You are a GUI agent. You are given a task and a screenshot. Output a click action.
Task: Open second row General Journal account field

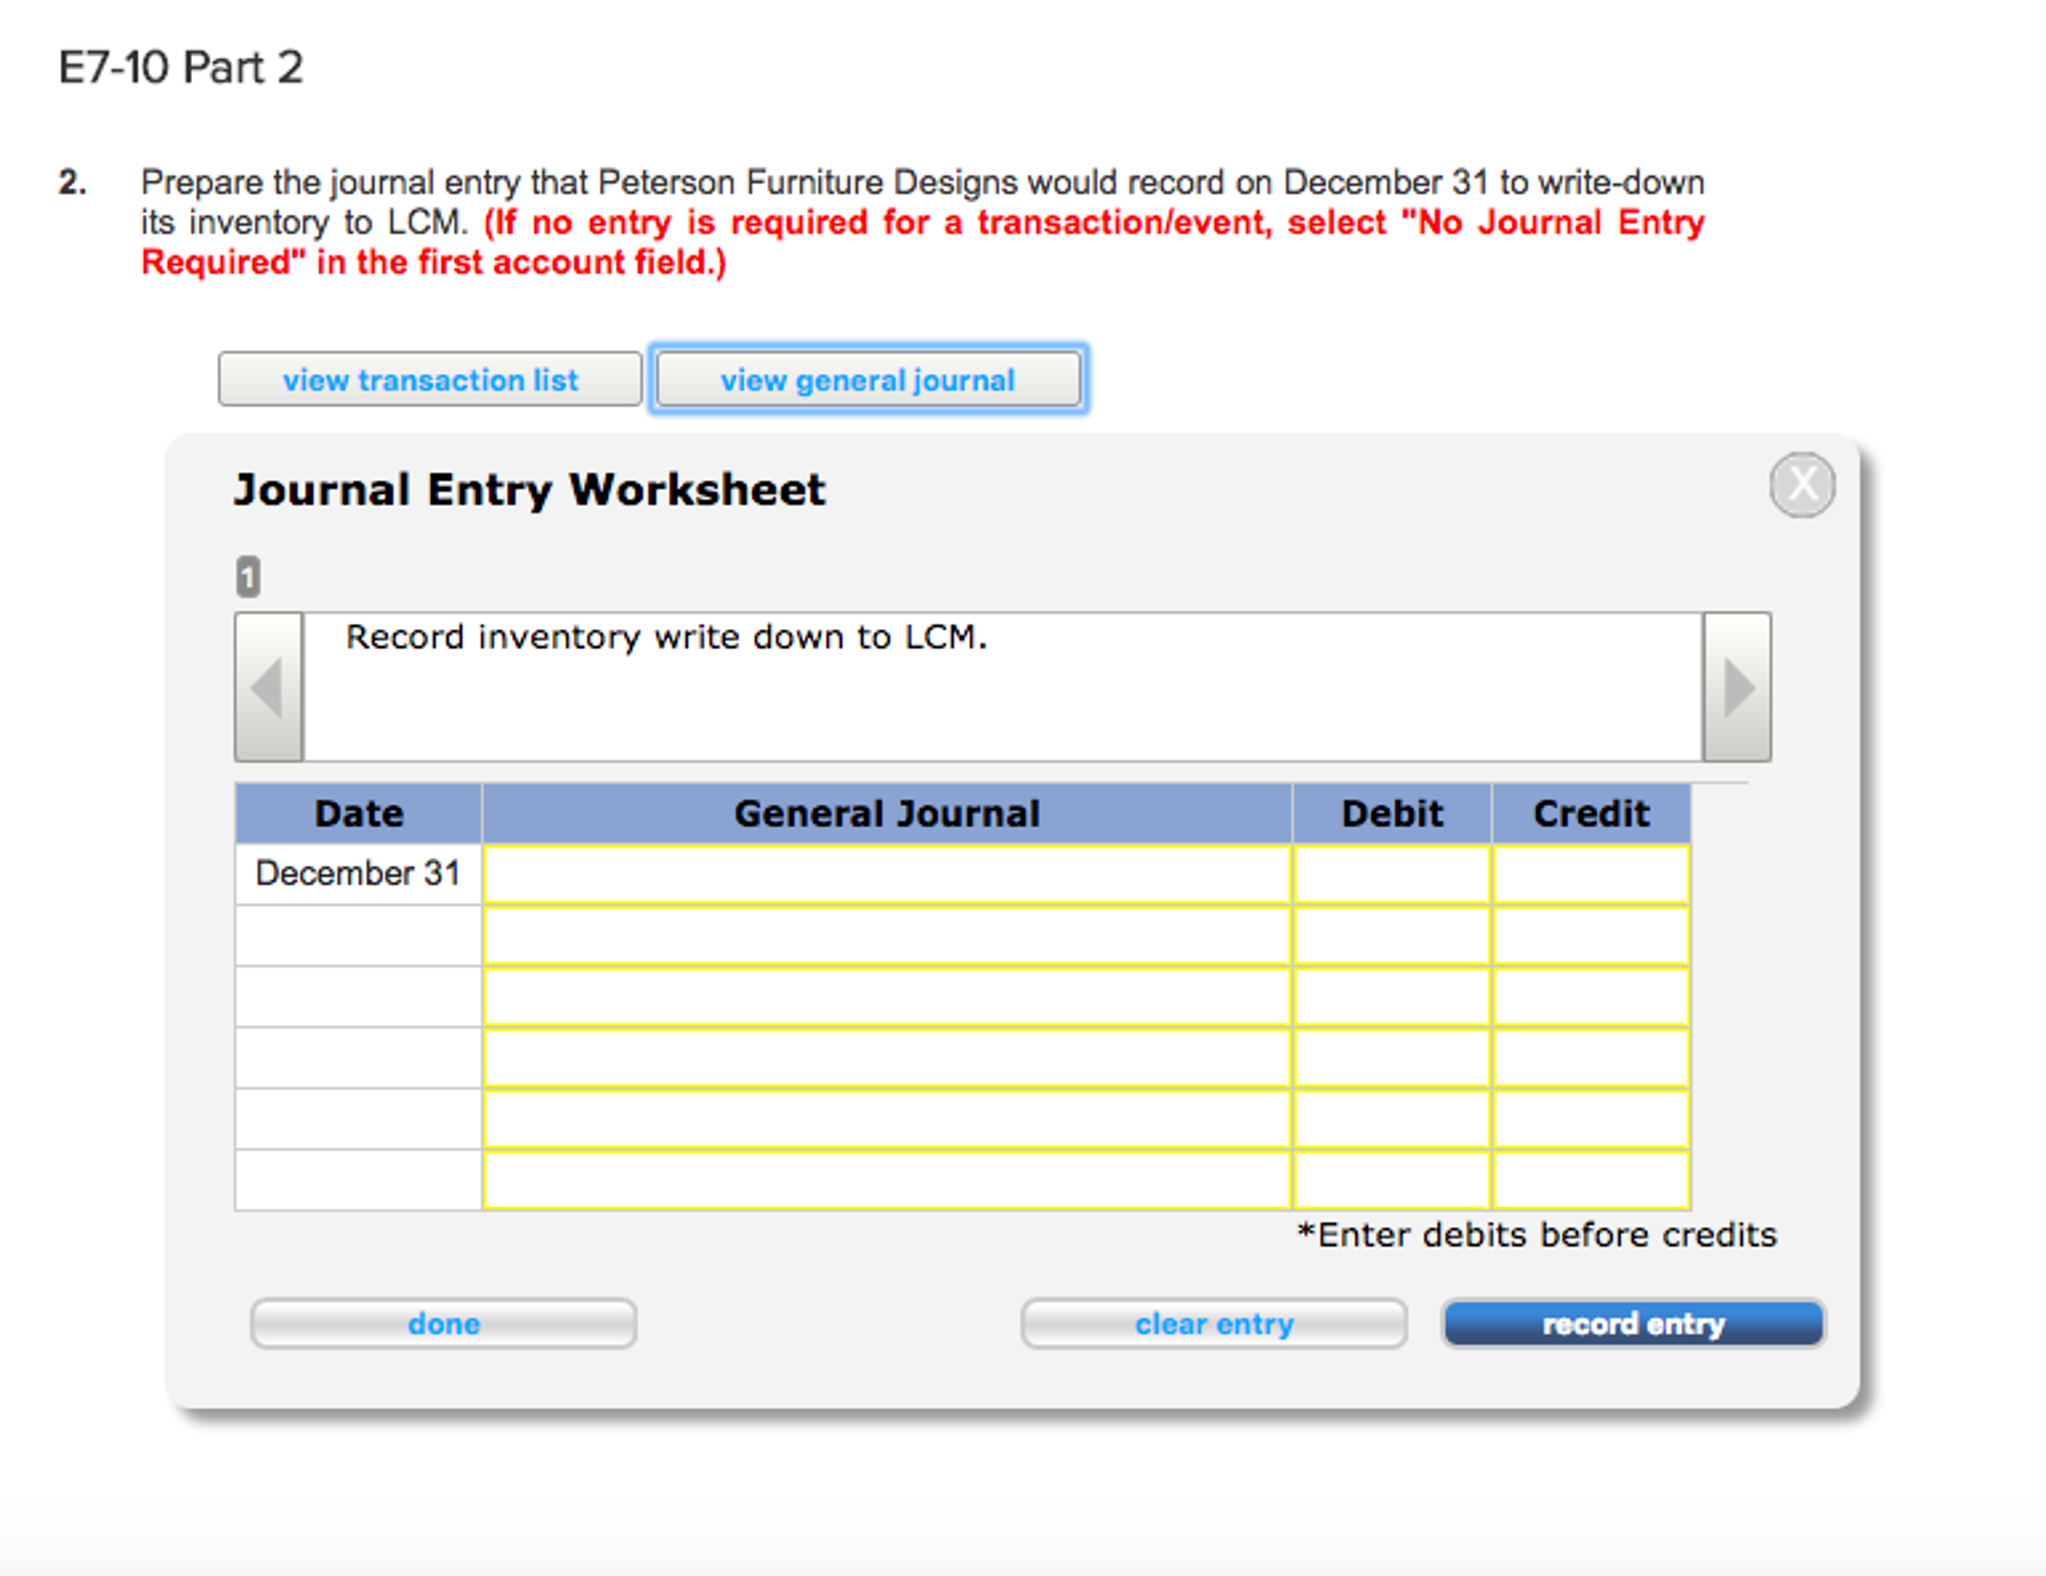886,936
